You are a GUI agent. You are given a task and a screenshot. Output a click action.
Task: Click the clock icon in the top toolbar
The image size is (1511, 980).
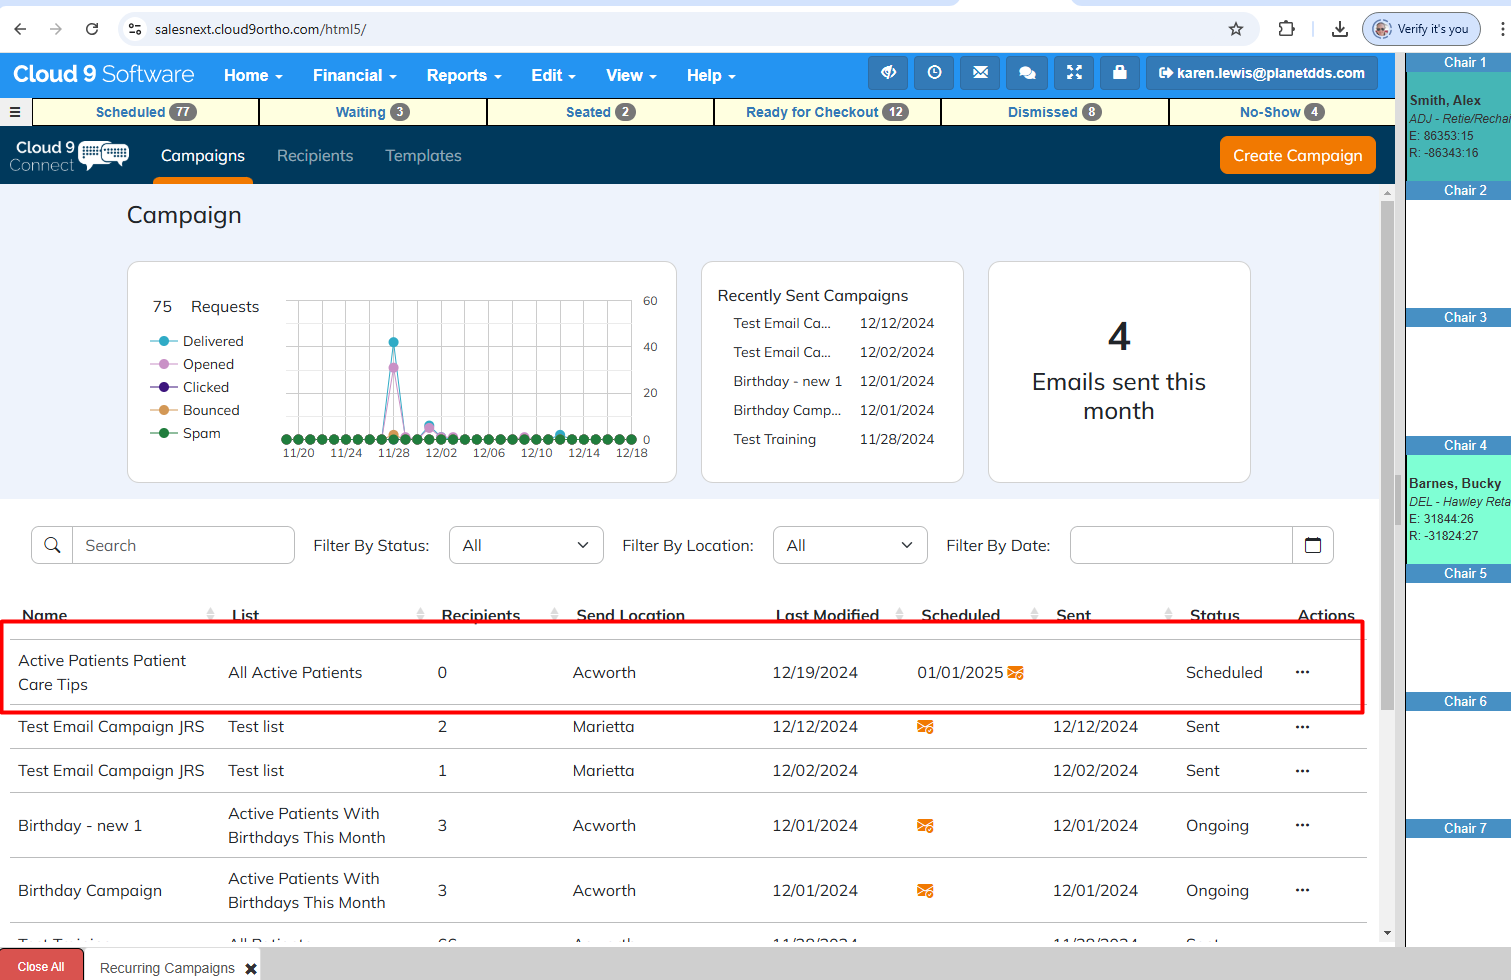coord(934,73)
